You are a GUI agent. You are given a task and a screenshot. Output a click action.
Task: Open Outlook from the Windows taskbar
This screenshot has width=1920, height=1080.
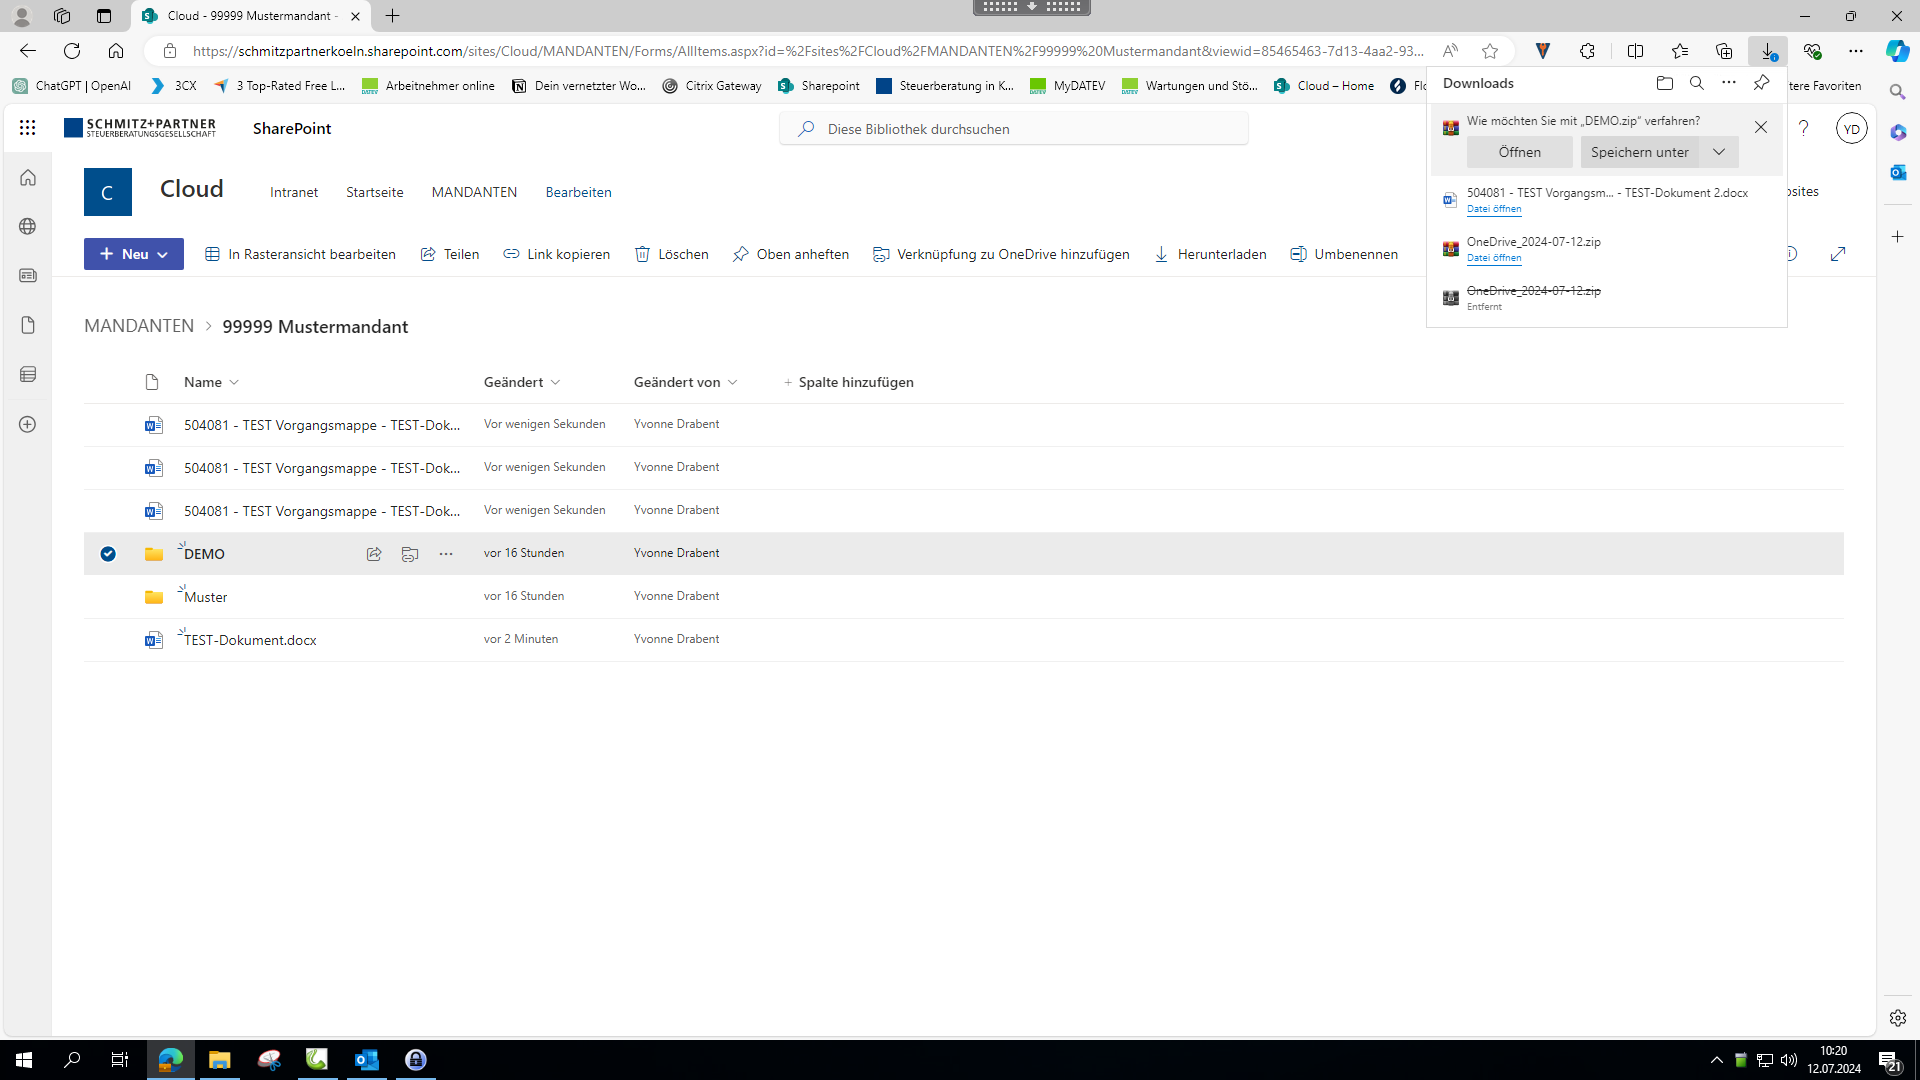pos(367,1060)
